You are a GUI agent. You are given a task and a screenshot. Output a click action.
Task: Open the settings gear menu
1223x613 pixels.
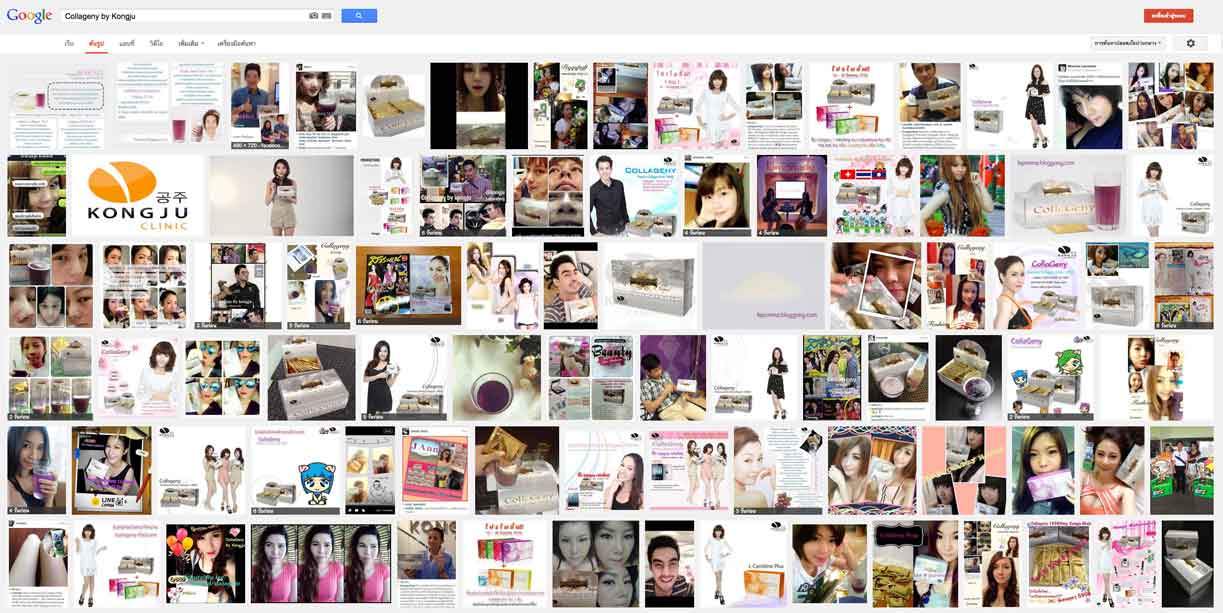1190,43
